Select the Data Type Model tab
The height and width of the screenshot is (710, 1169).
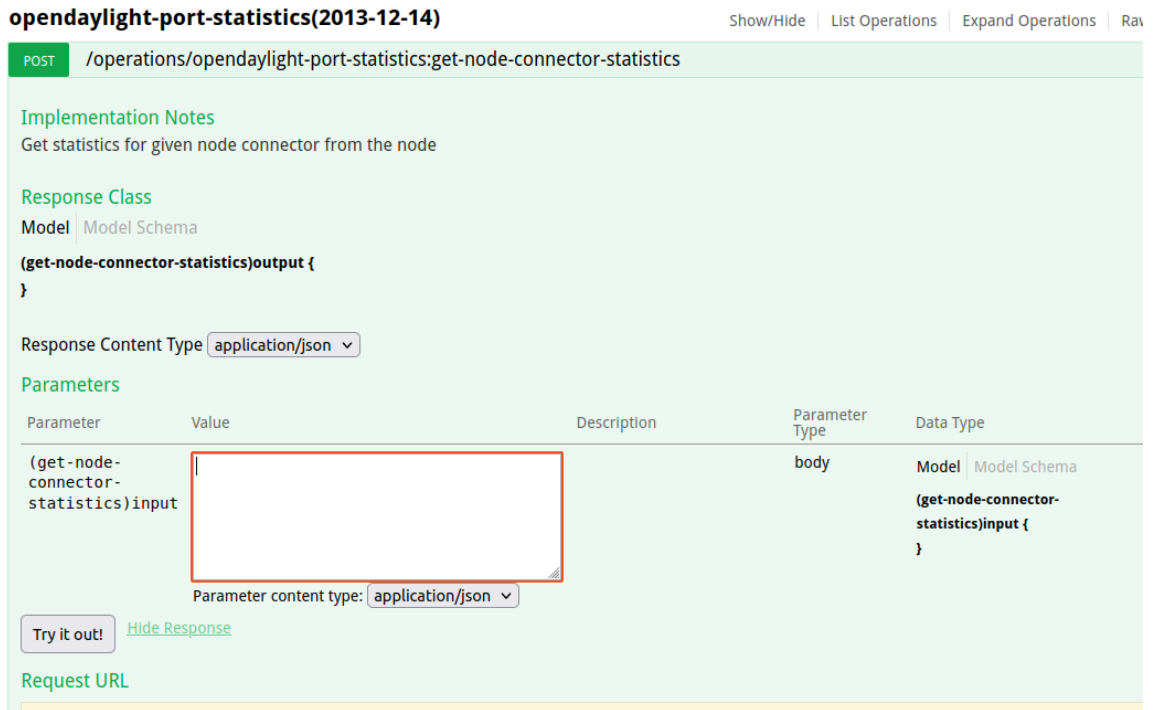click(937, 467)
